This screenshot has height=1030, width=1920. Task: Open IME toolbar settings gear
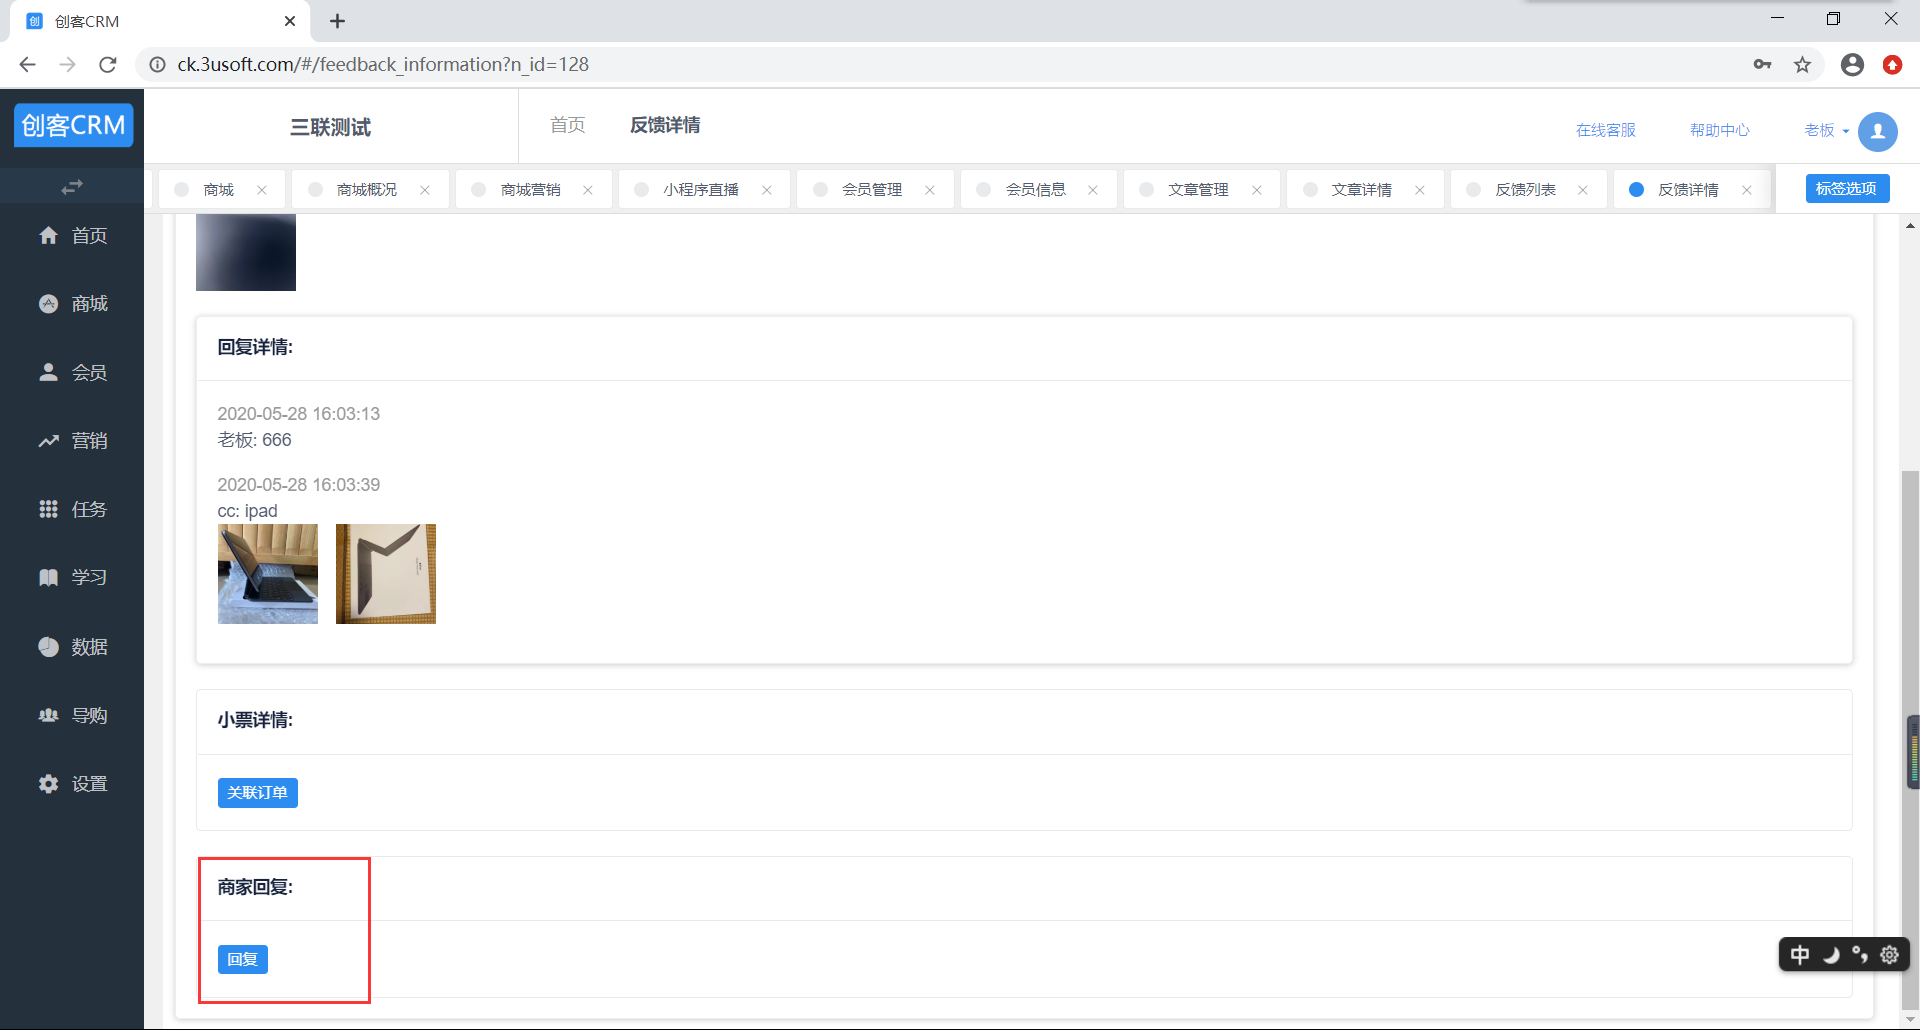click(1889, 954)
